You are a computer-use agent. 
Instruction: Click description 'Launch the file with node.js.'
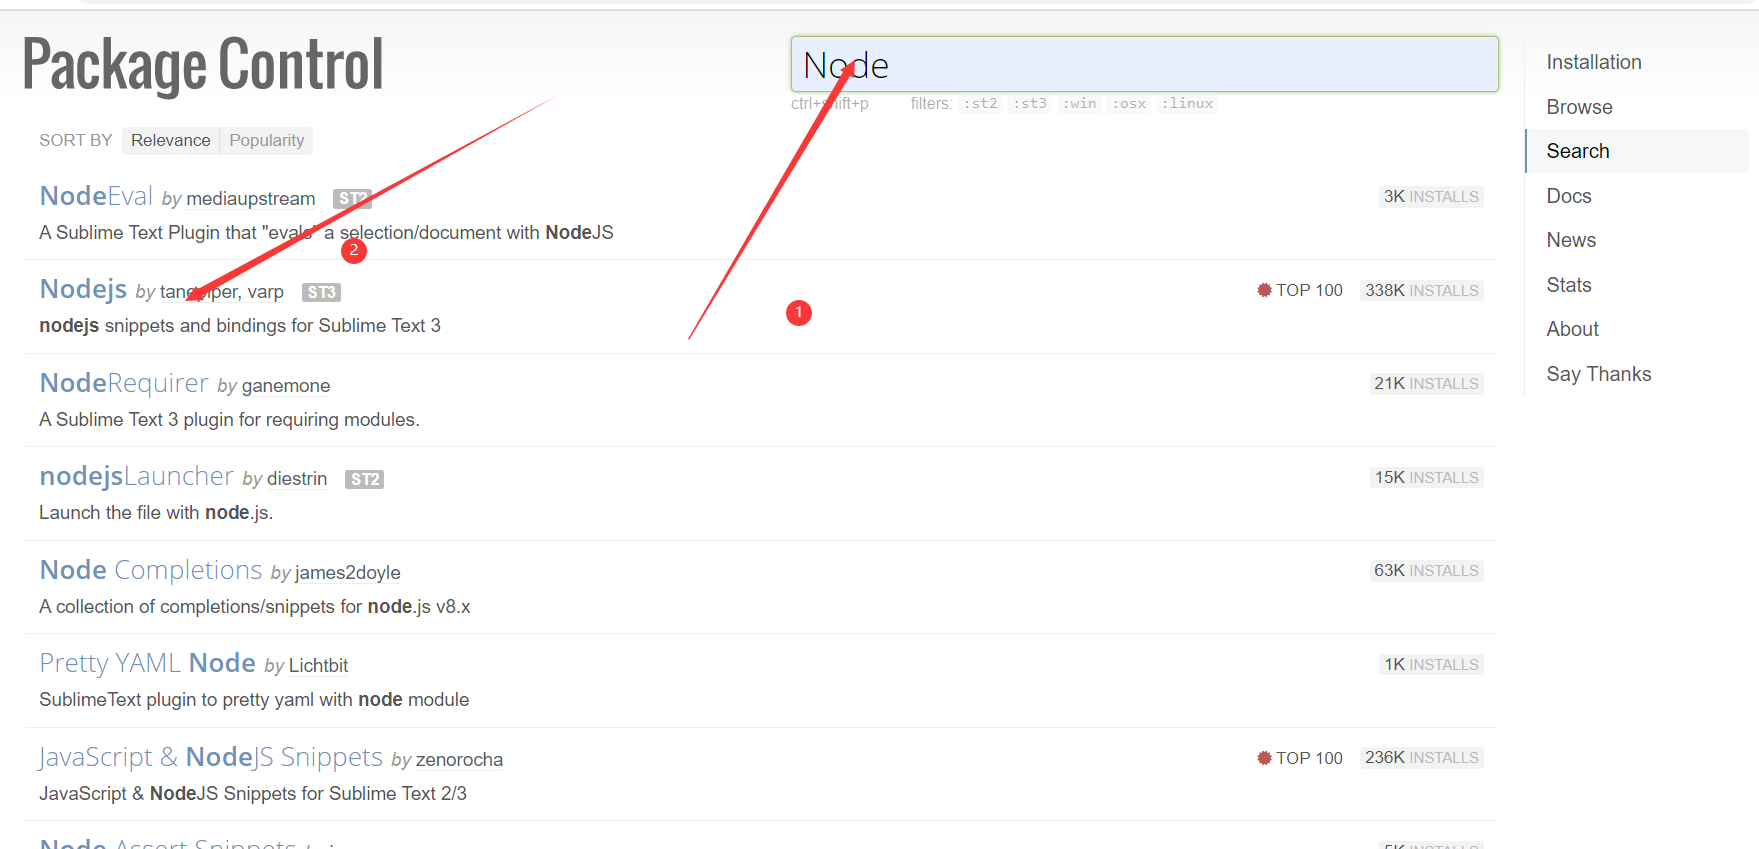point(156,513)
